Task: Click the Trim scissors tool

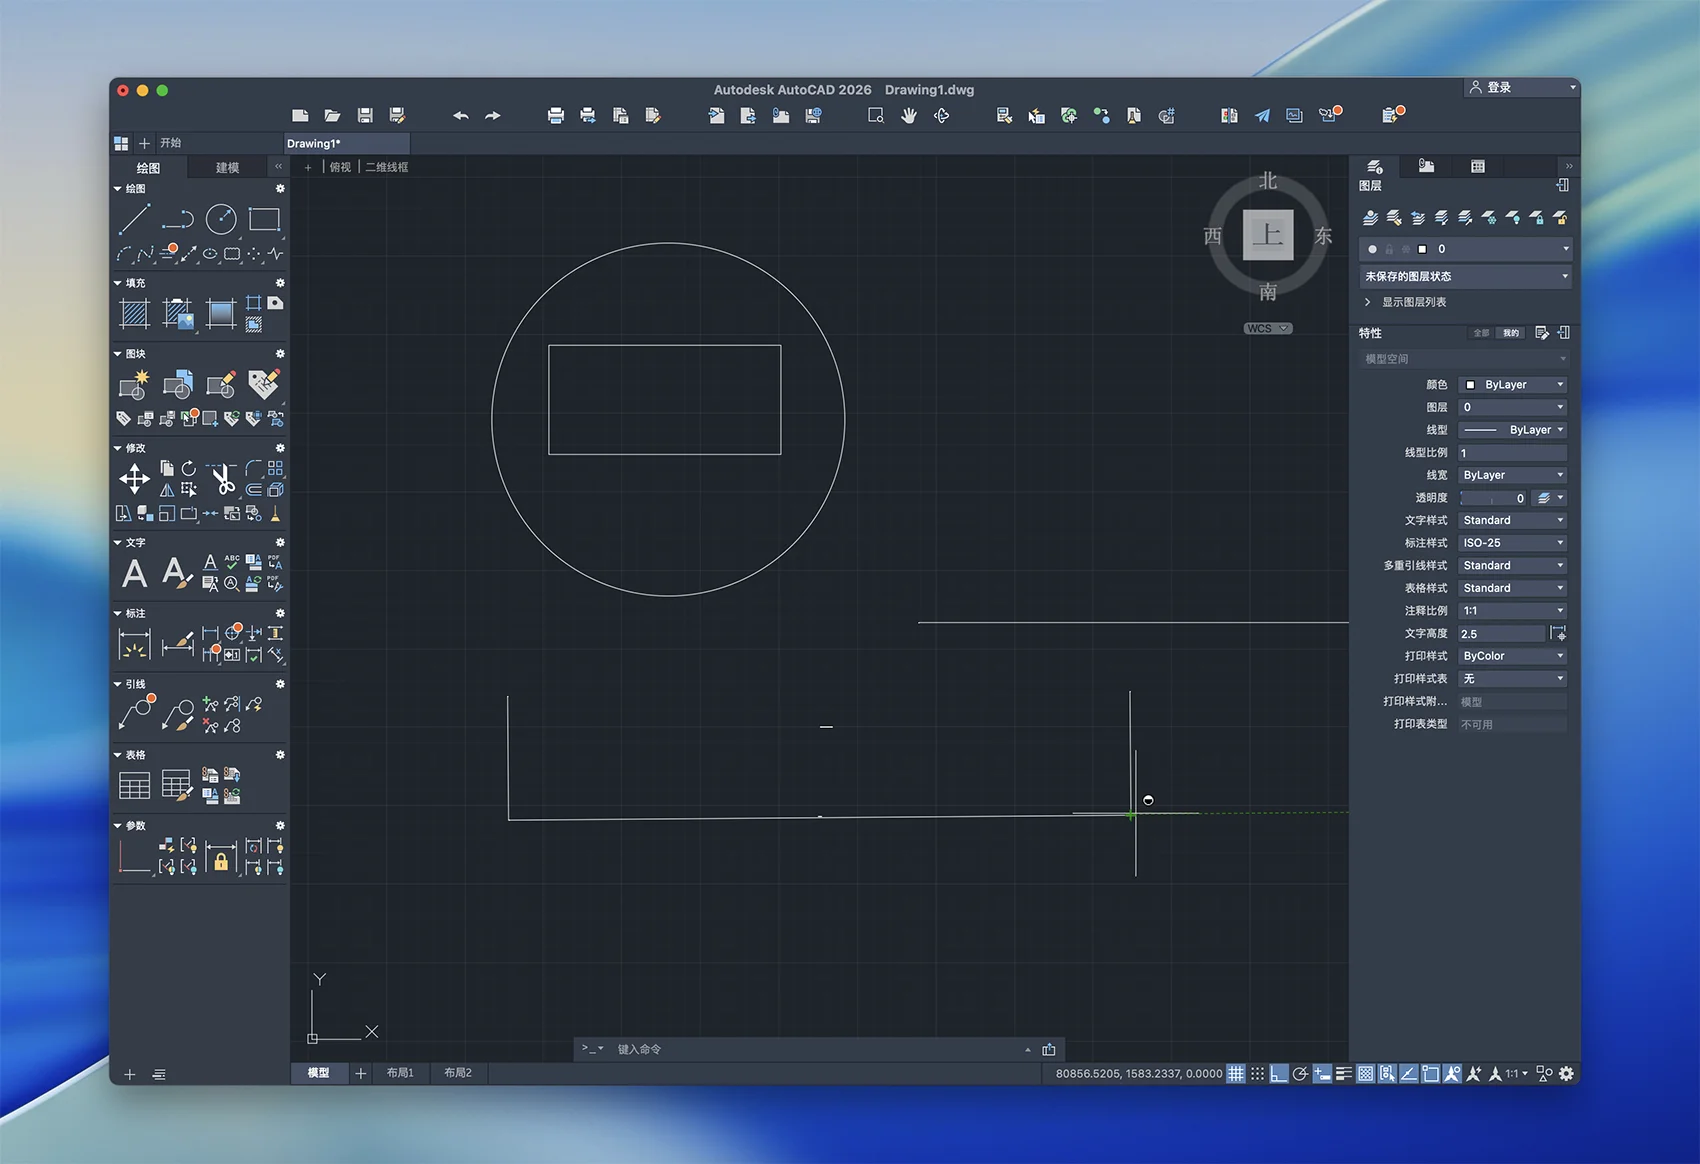Action: (x=222, y=480)
